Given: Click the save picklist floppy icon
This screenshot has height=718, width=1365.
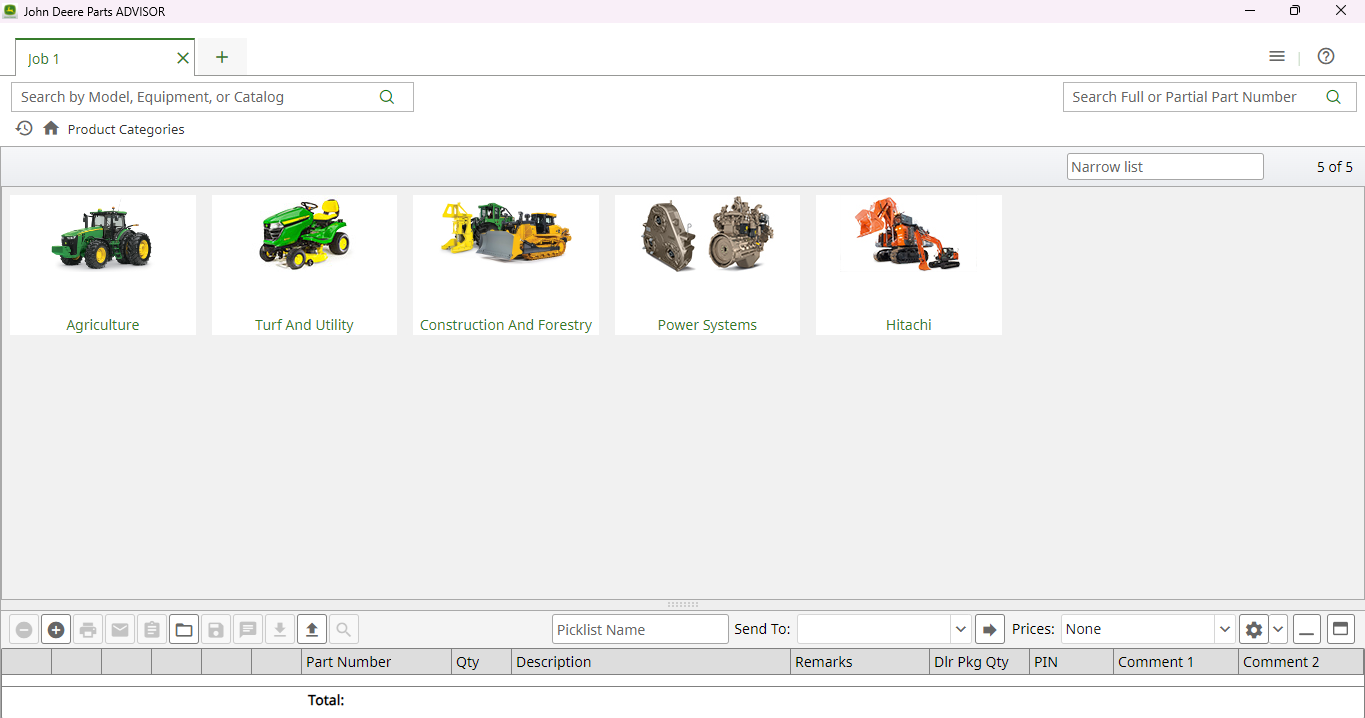Looking at the screenshot, I should [x=216, y=630].
